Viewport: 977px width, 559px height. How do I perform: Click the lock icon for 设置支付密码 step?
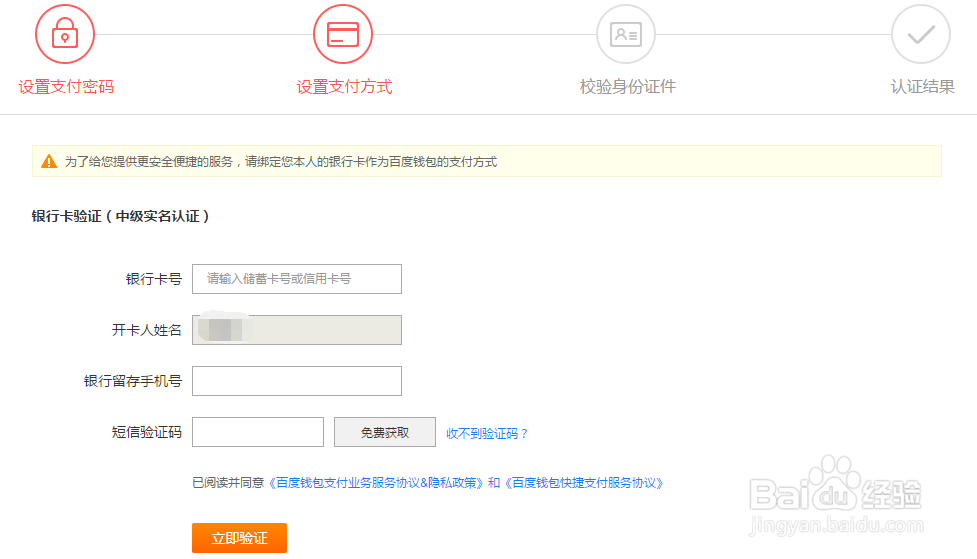point(65,34)
